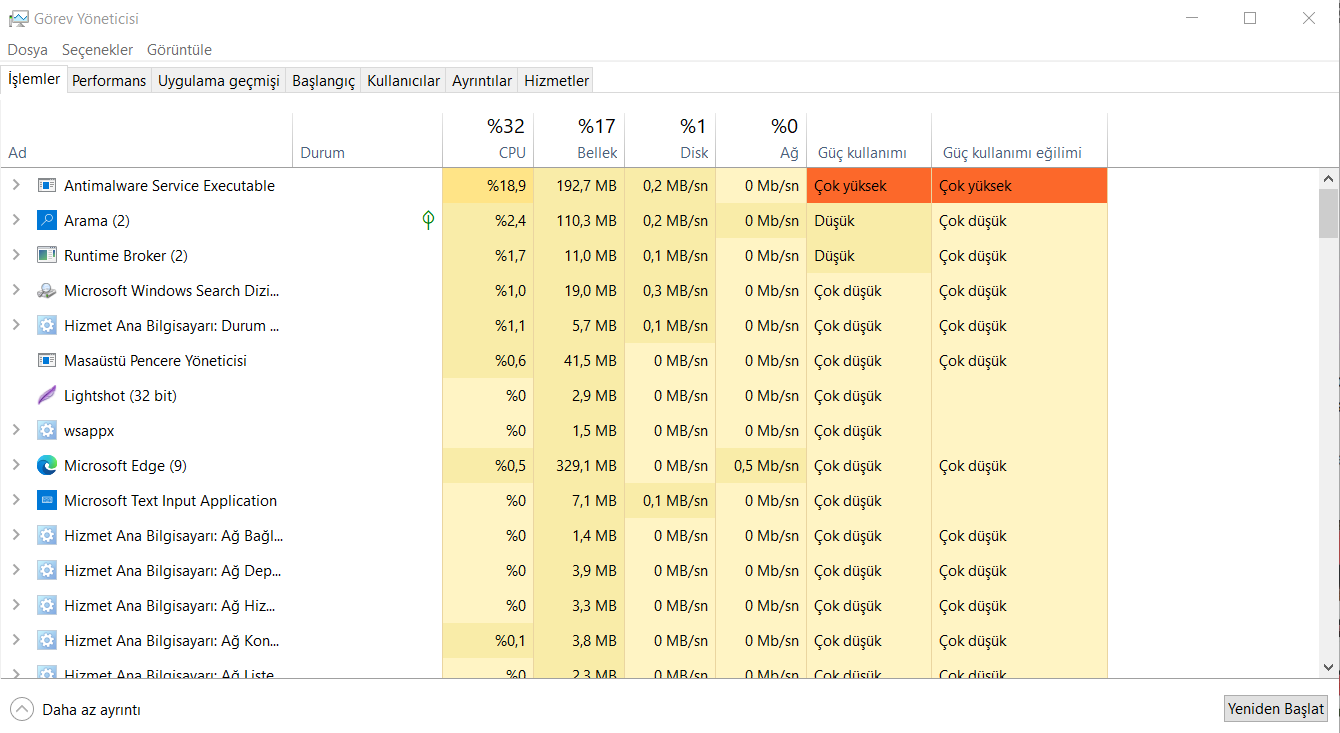Image resolution: width=1340 pixels, height=733 pixels.
Task: Click the Masaüstü Pencere Yöneticisi icon
Action: [47, 361]
